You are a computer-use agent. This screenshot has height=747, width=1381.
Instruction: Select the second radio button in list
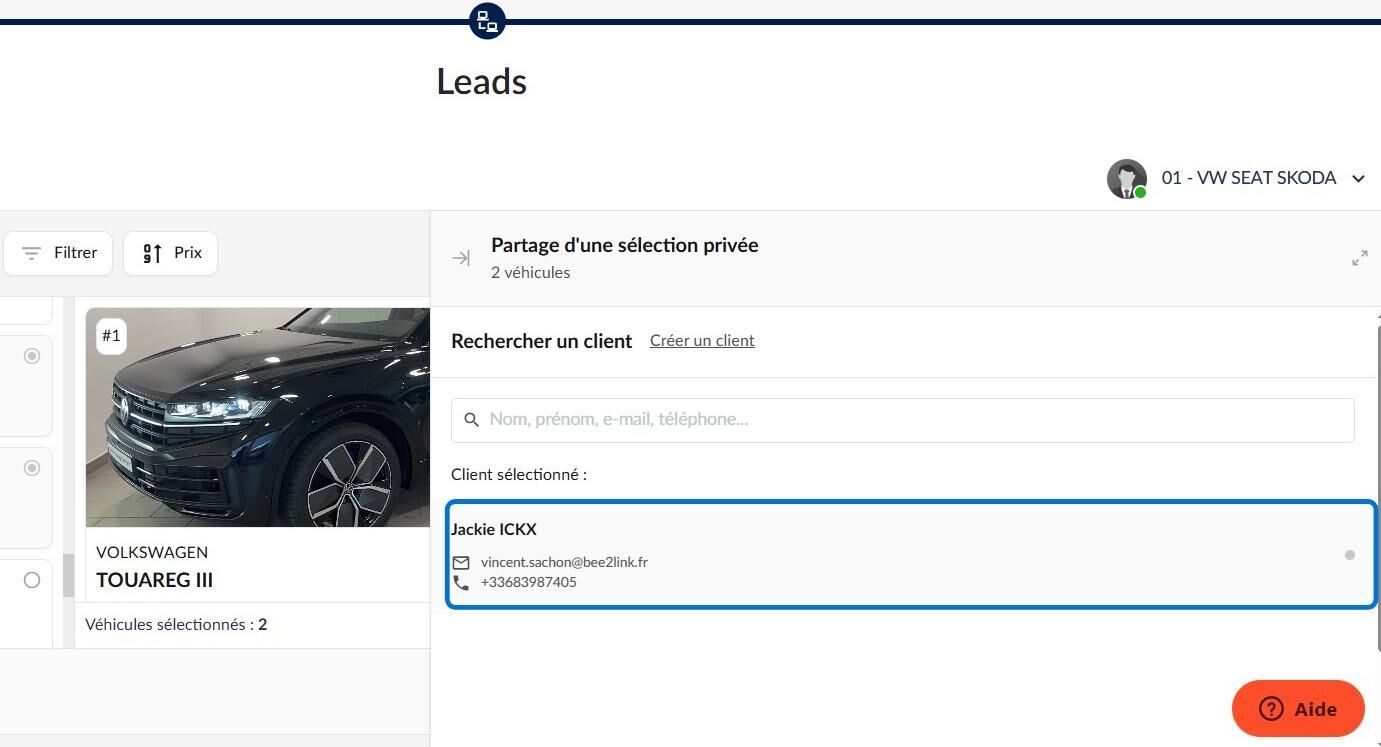pos(32,468)
